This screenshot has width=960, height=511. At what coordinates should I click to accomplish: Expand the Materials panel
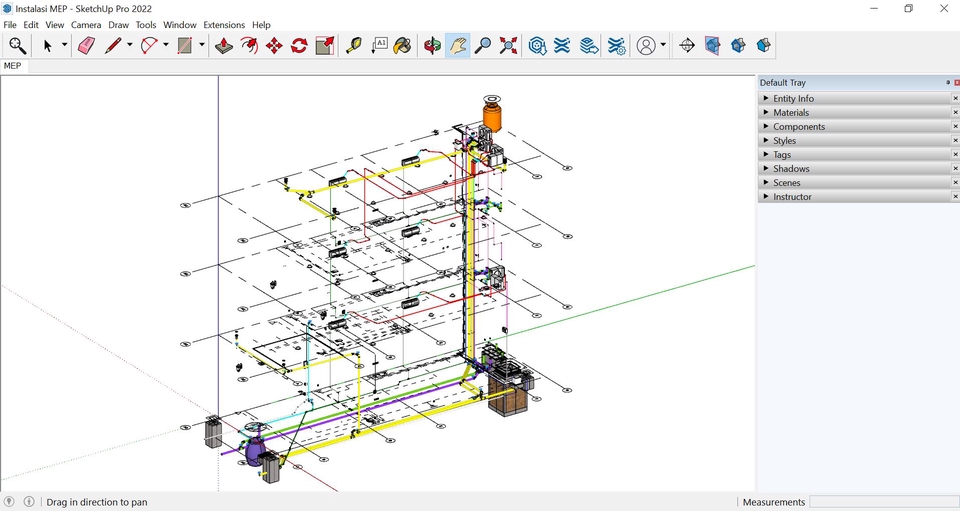855,113
